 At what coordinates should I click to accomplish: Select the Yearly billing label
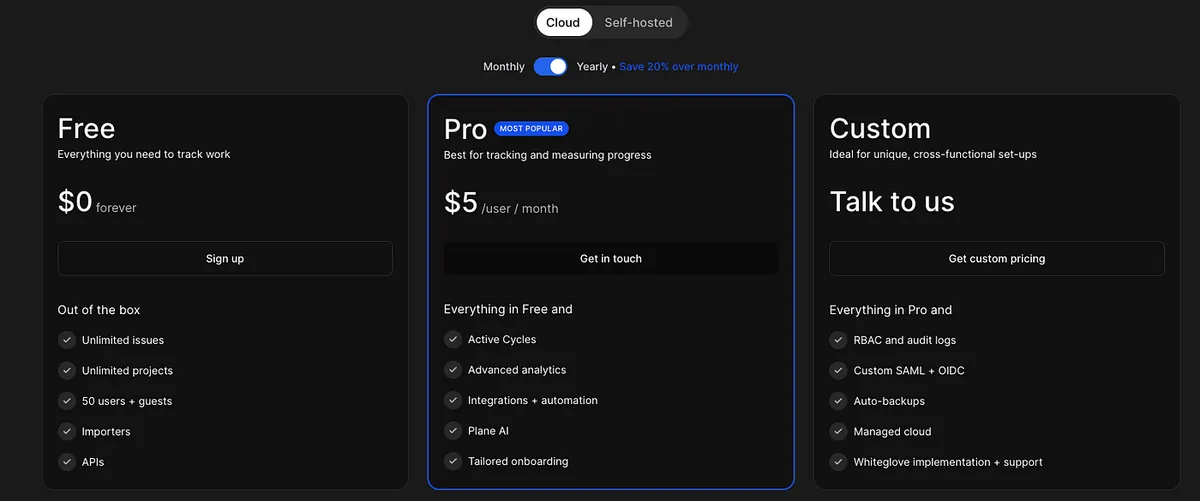tap(592, 67)
